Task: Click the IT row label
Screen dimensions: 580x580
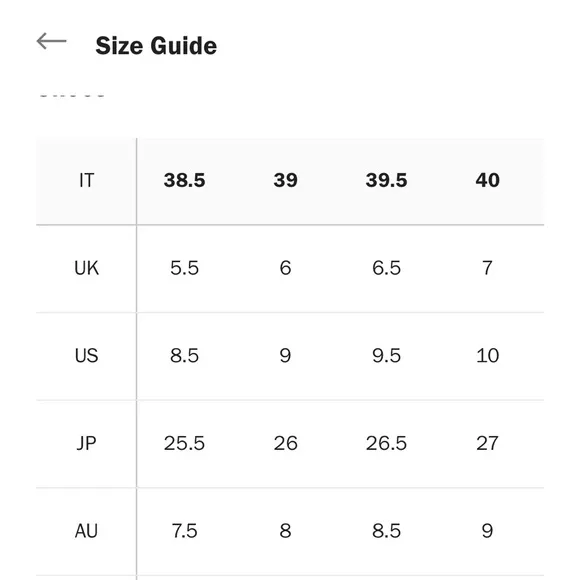Action: click(x=87, y=181)
